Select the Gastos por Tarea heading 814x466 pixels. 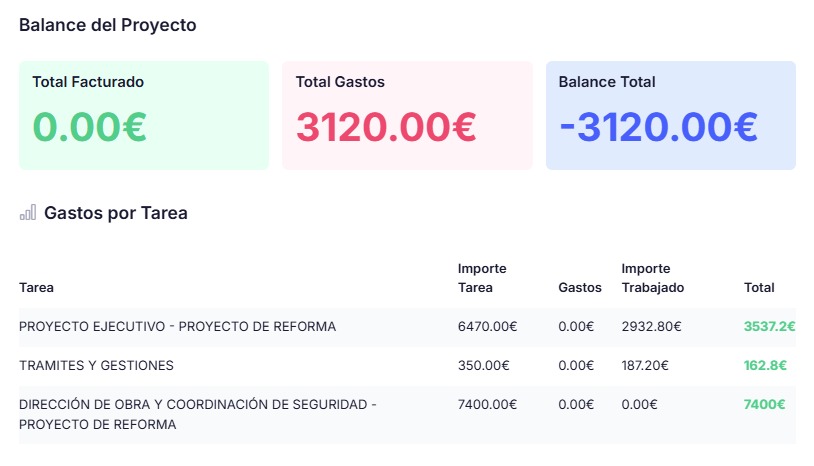(116, 213)
